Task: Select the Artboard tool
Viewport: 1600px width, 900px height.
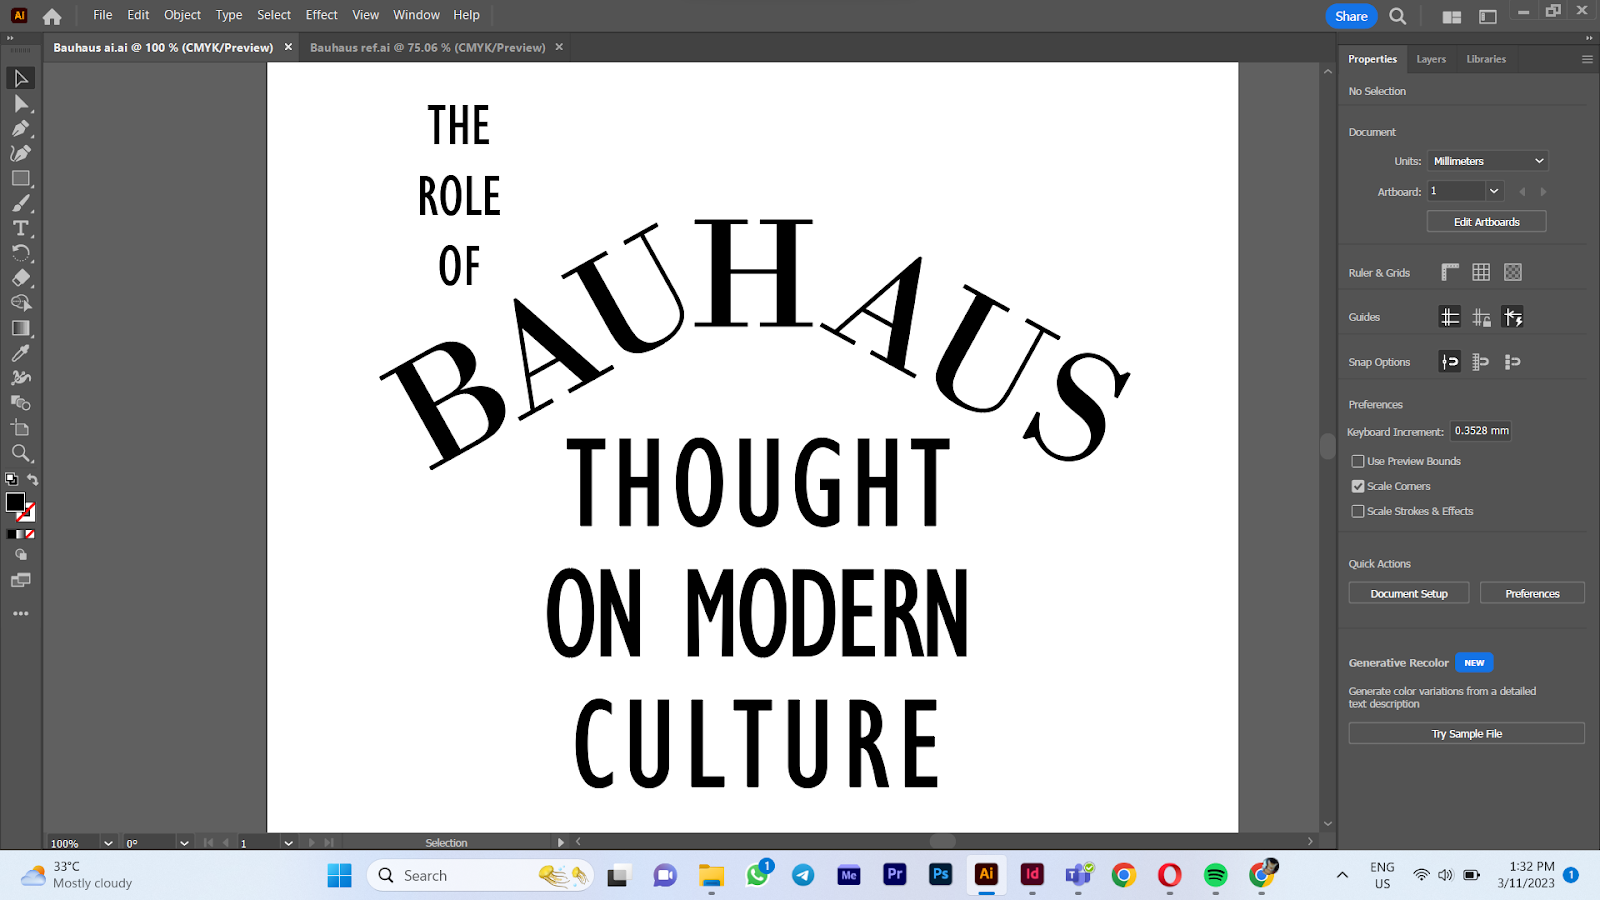Action: [x=21, y=428]
